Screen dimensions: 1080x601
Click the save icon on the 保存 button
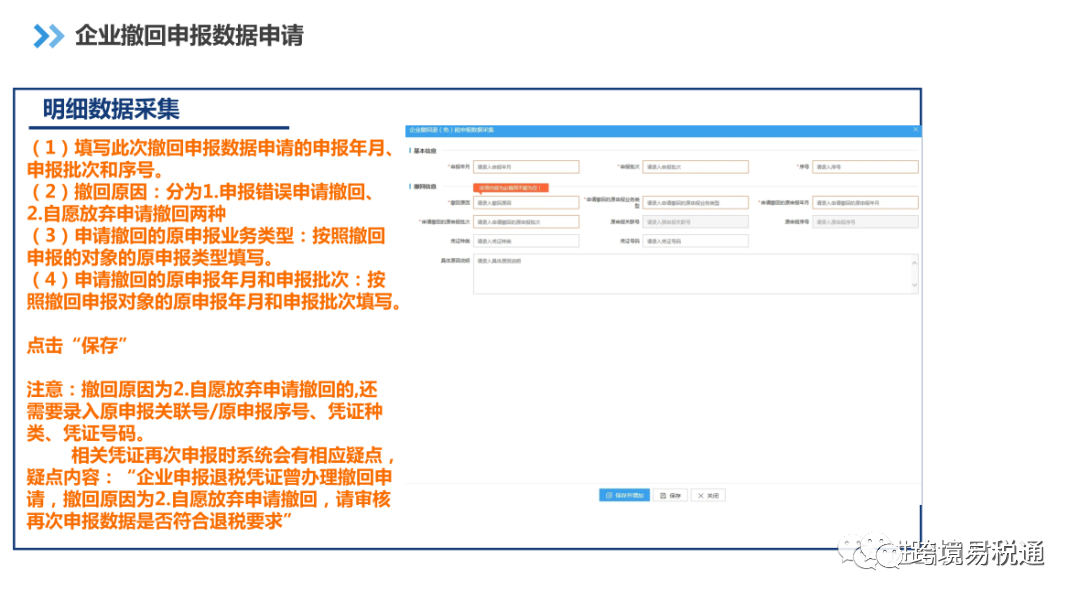(x=662, y=495)
